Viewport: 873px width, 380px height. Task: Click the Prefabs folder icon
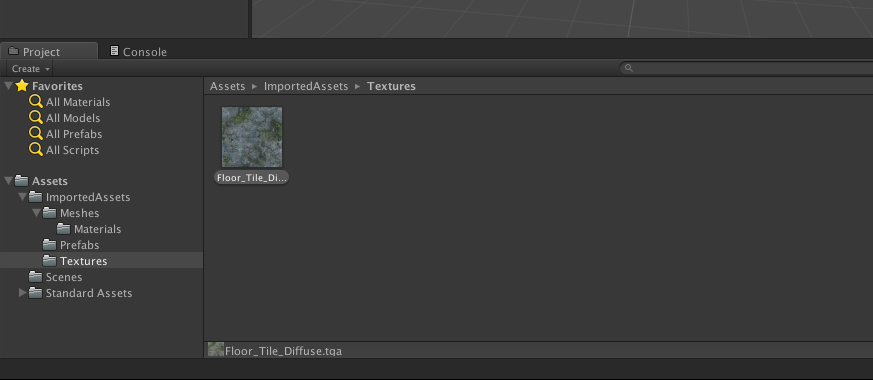[x=50, y=244]
